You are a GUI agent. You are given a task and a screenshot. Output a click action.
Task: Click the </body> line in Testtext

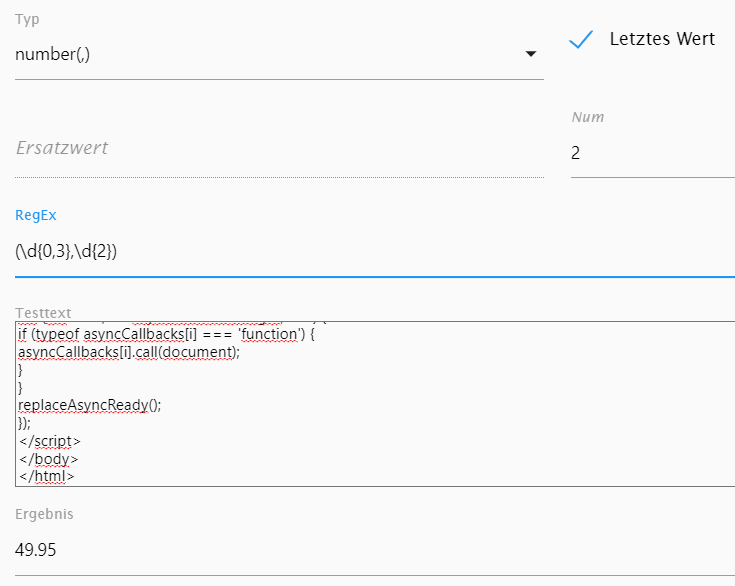click(49, 459)
